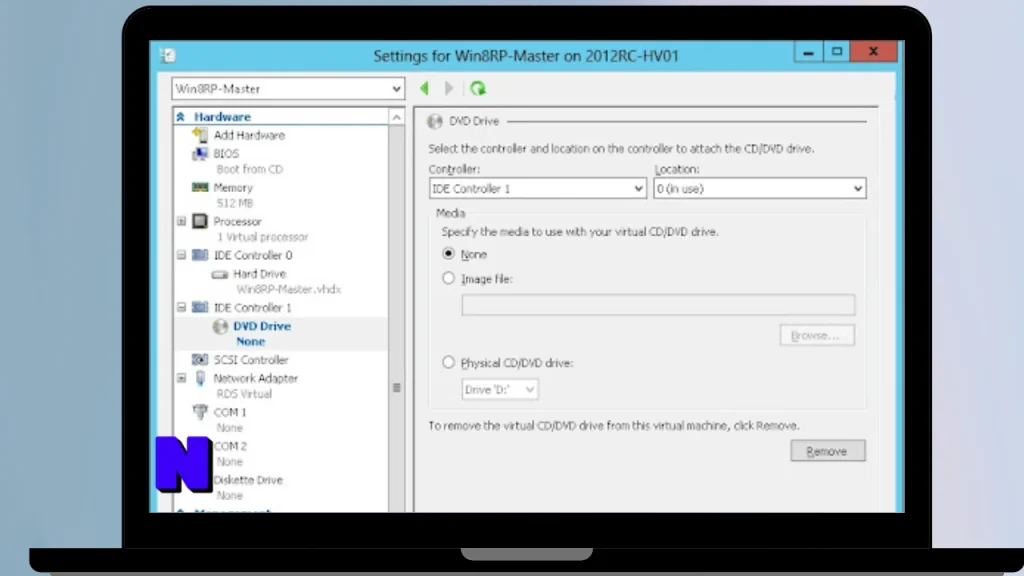The height and width of the screenshot is (576, 1024).
Task: Click the IDE Controller 0 icon
Action: [200, 255]
